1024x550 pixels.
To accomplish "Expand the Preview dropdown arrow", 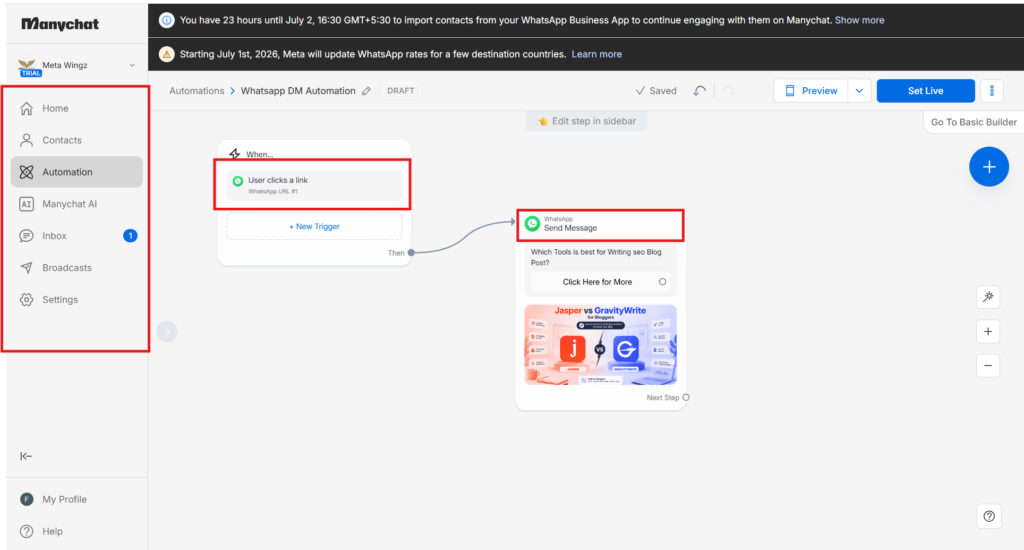I will 859,91.
